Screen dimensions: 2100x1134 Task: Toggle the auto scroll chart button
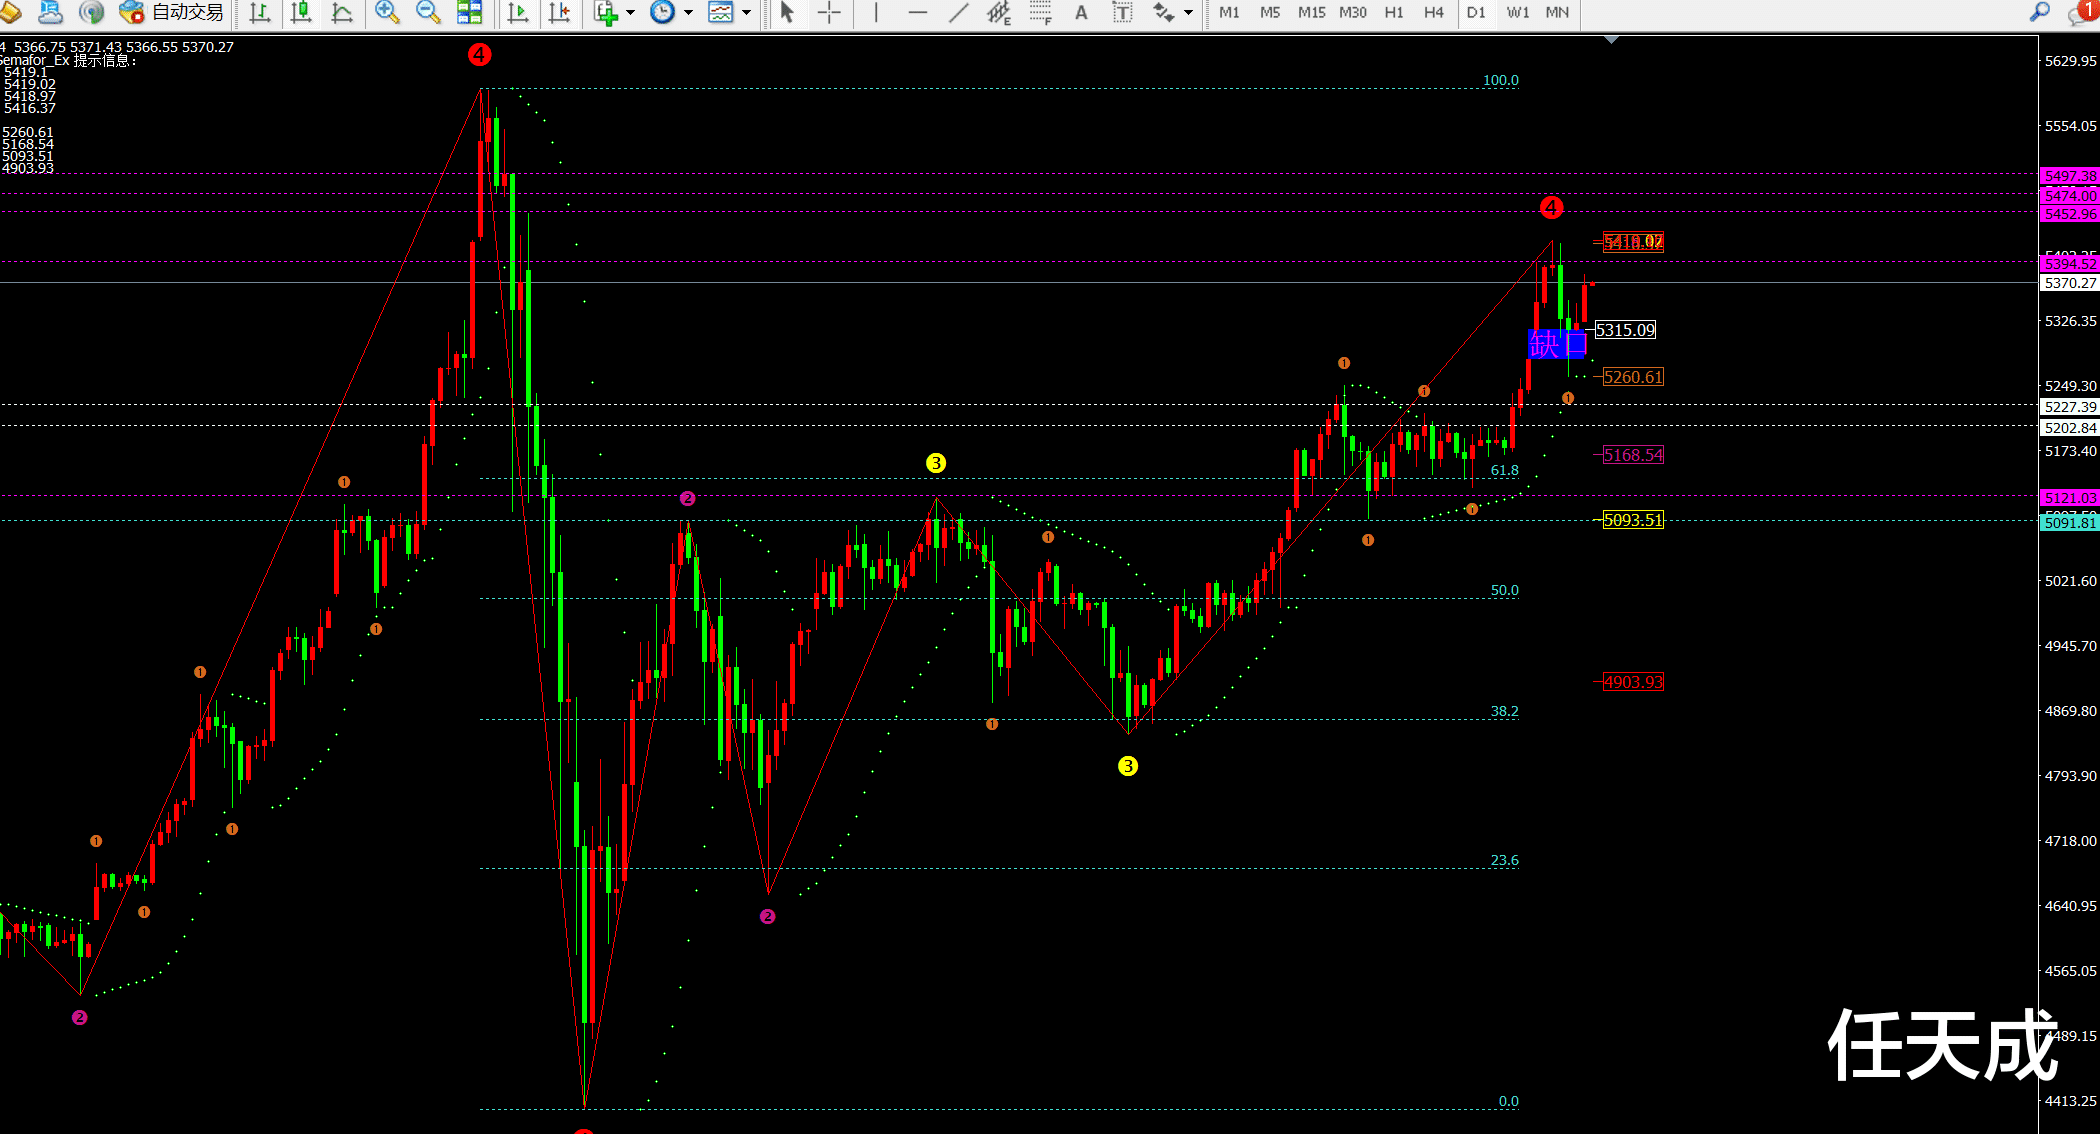518,12
